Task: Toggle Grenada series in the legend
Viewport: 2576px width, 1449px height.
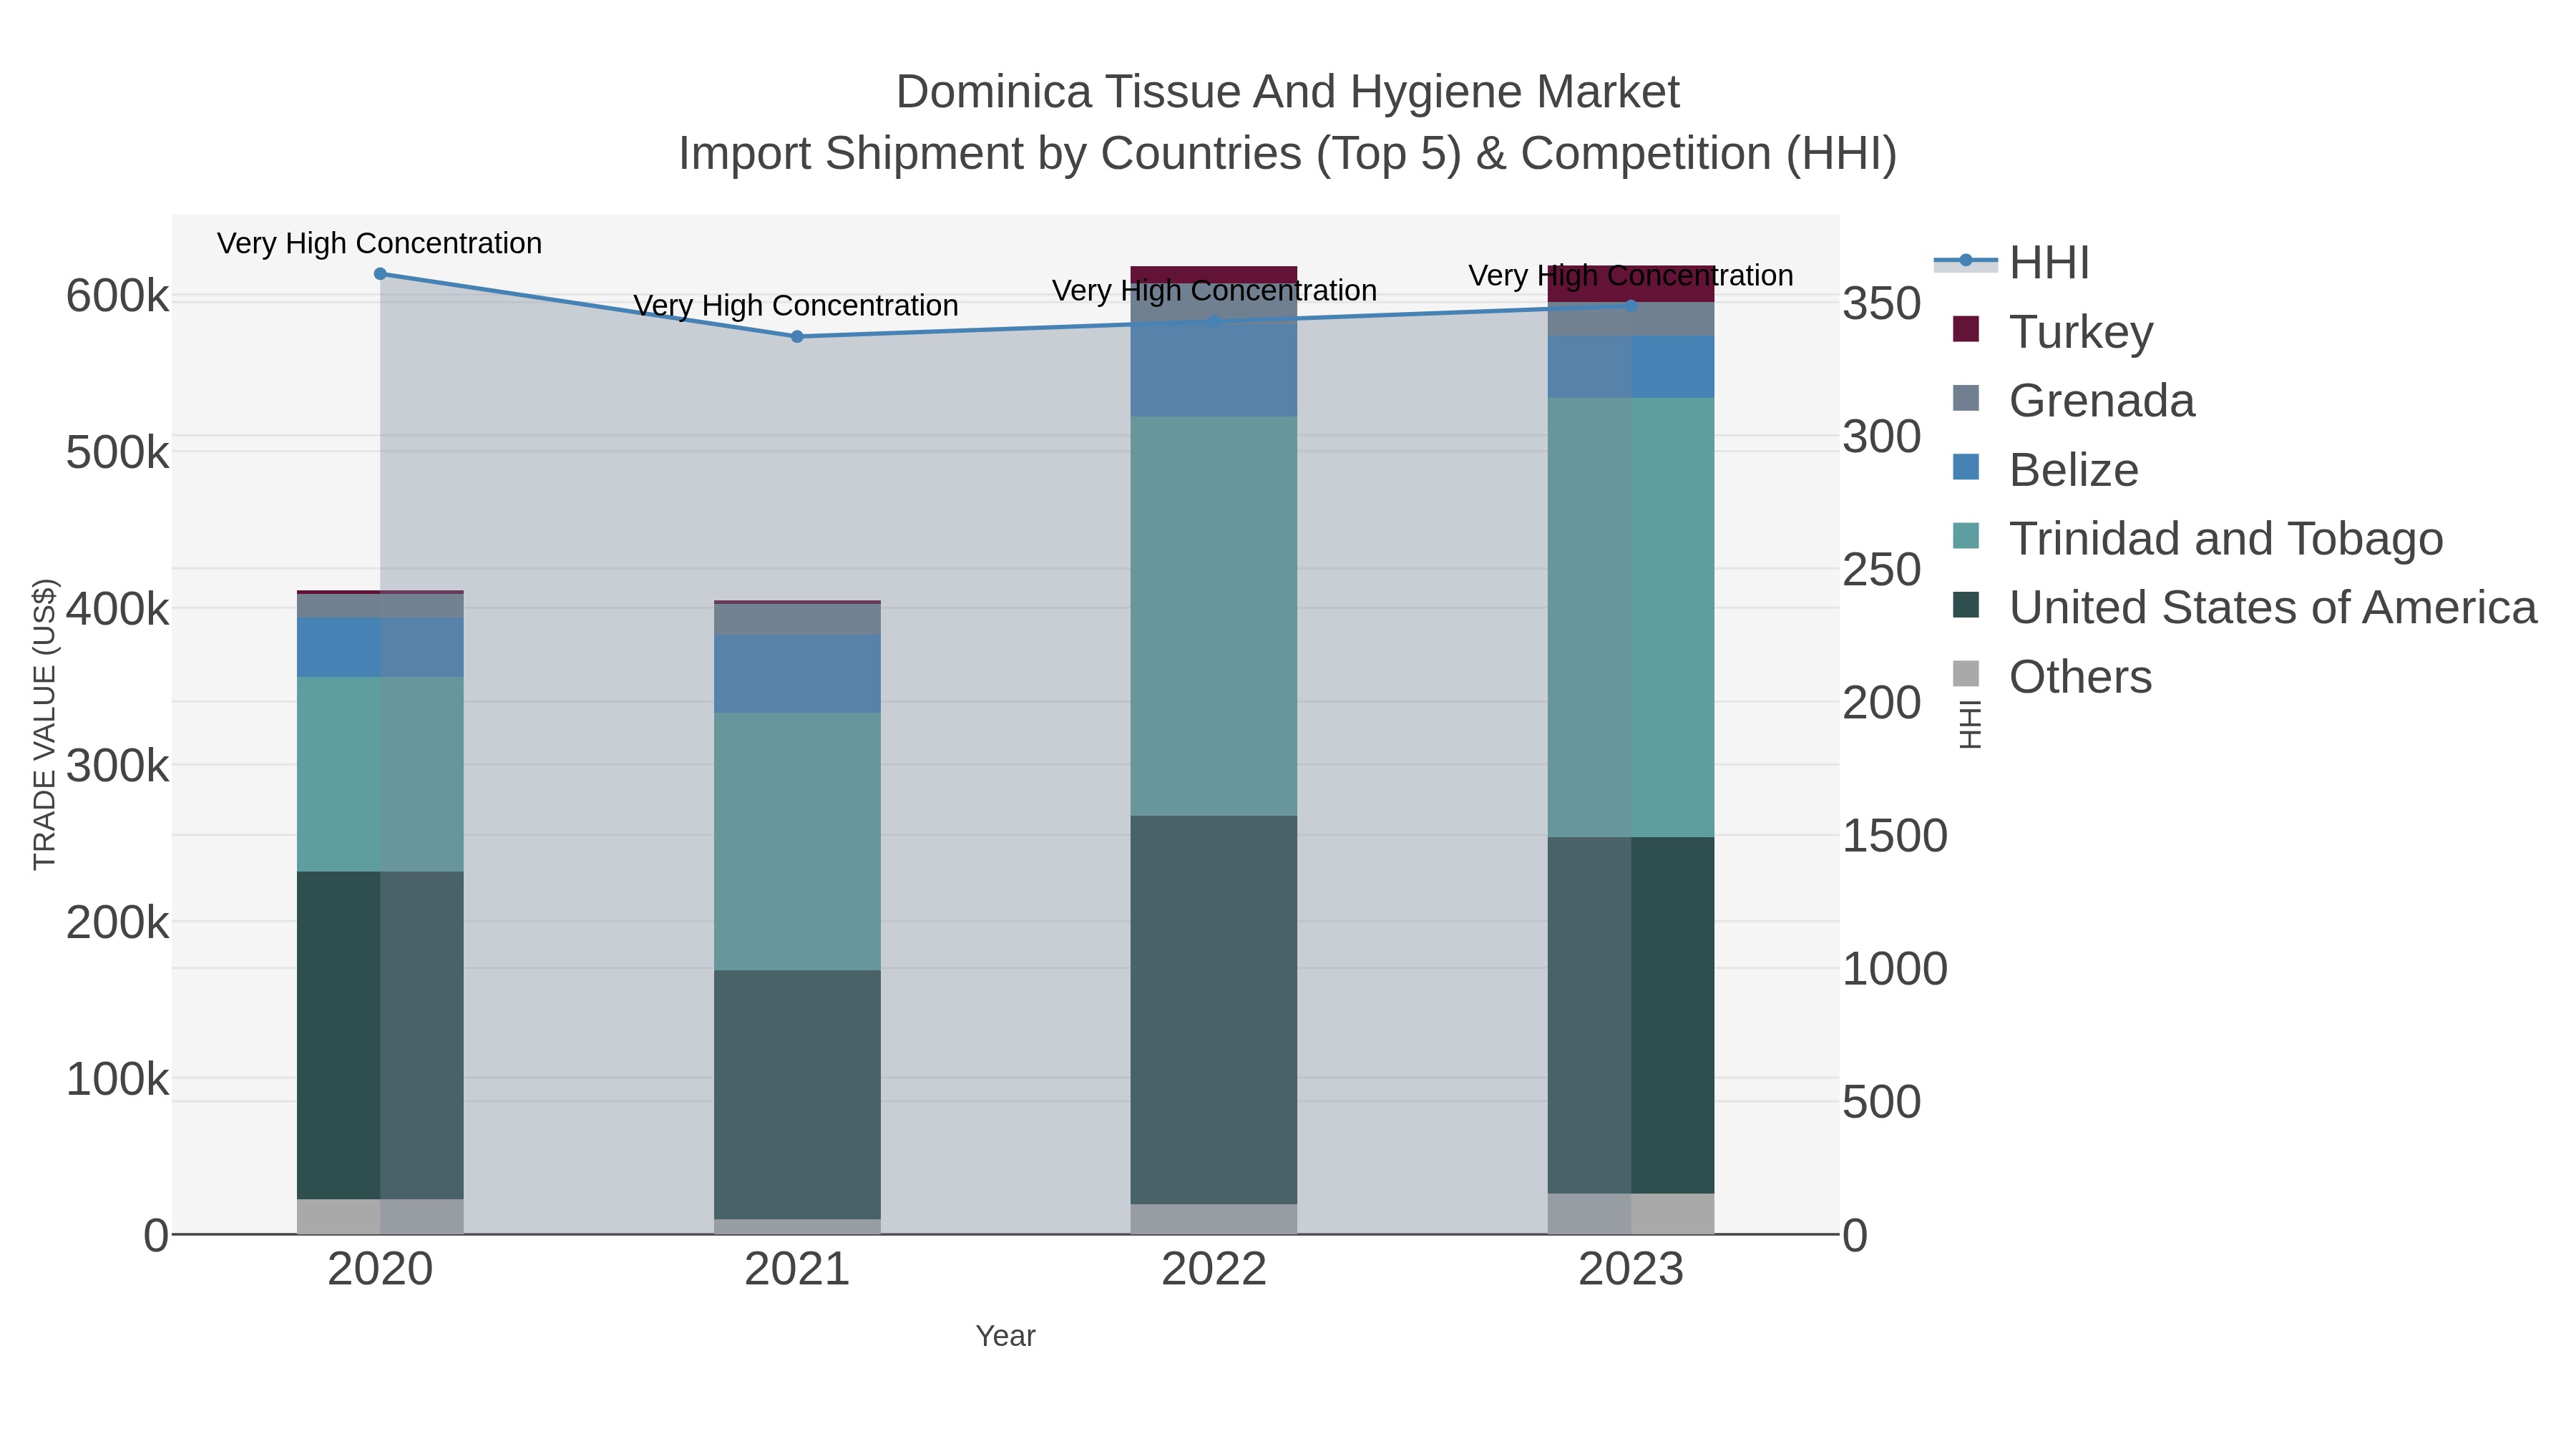Action: (x=2074, y=400)
